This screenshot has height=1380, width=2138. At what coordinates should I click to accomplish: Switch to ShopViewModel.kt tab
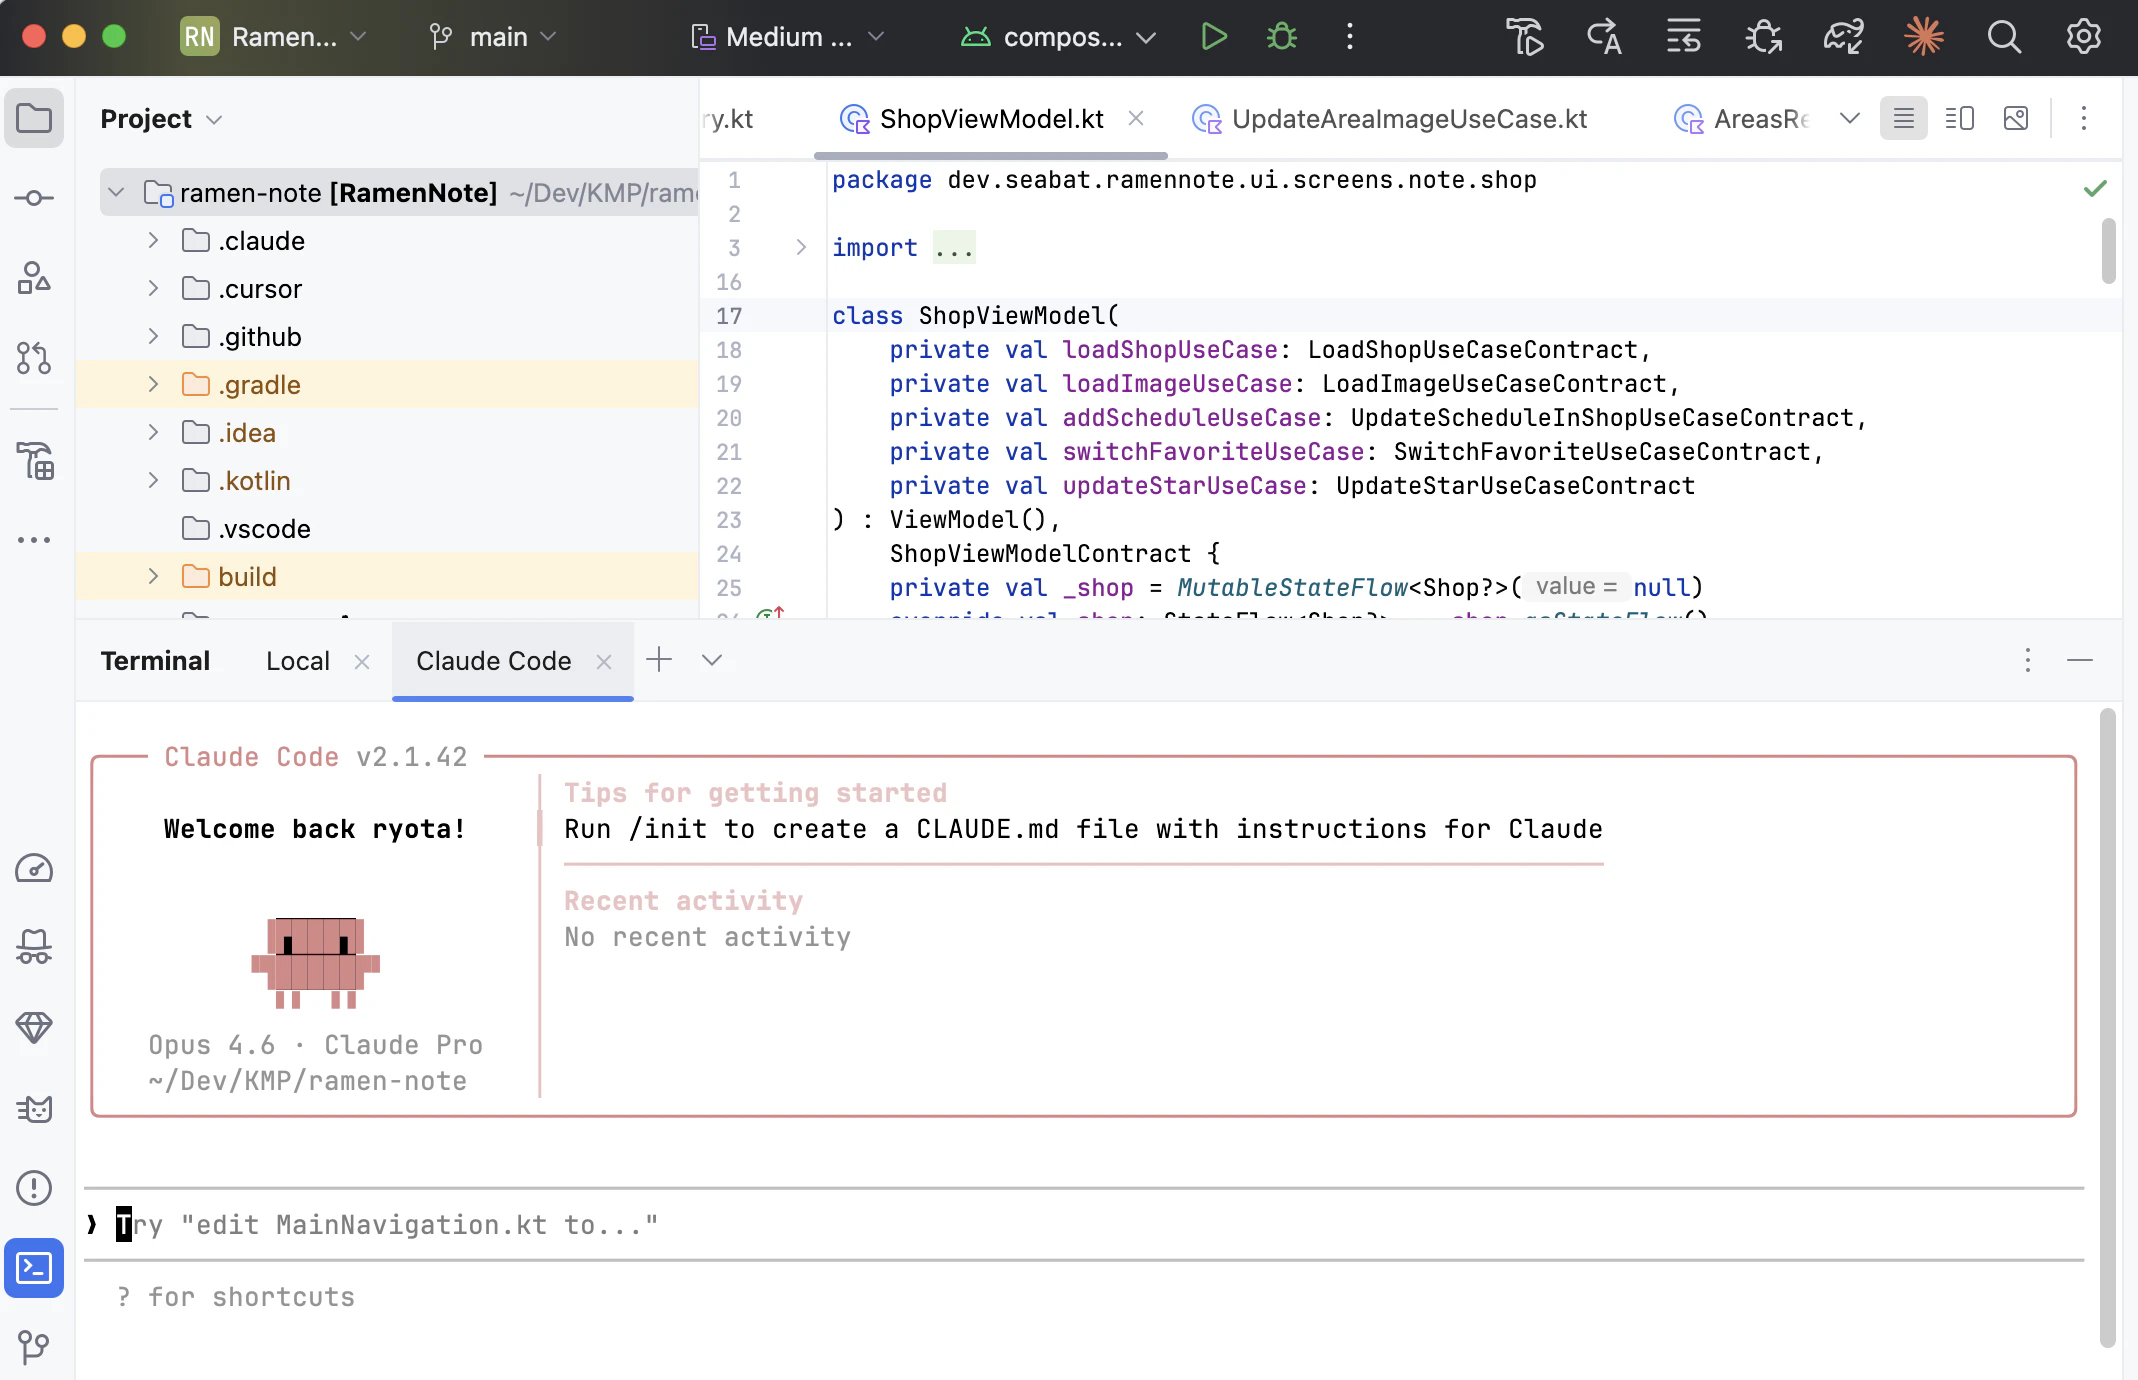(x=990, y=119)
